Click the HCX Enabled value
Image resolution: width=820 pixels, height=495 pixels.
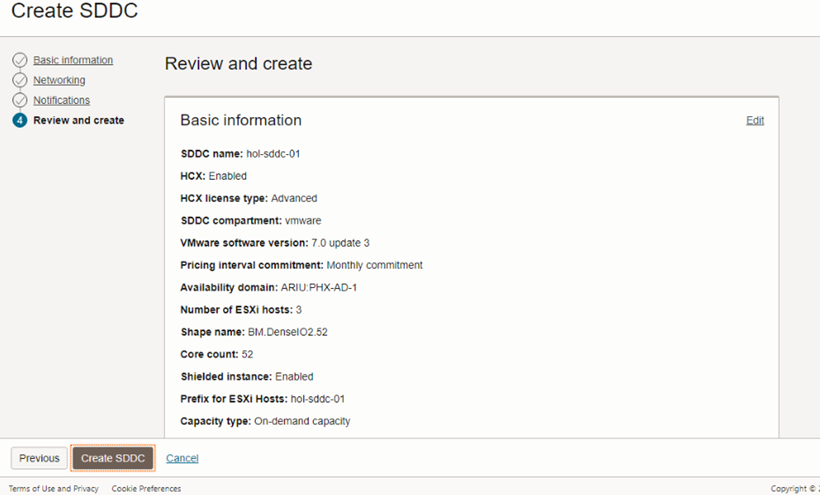(x=227, y=176)
